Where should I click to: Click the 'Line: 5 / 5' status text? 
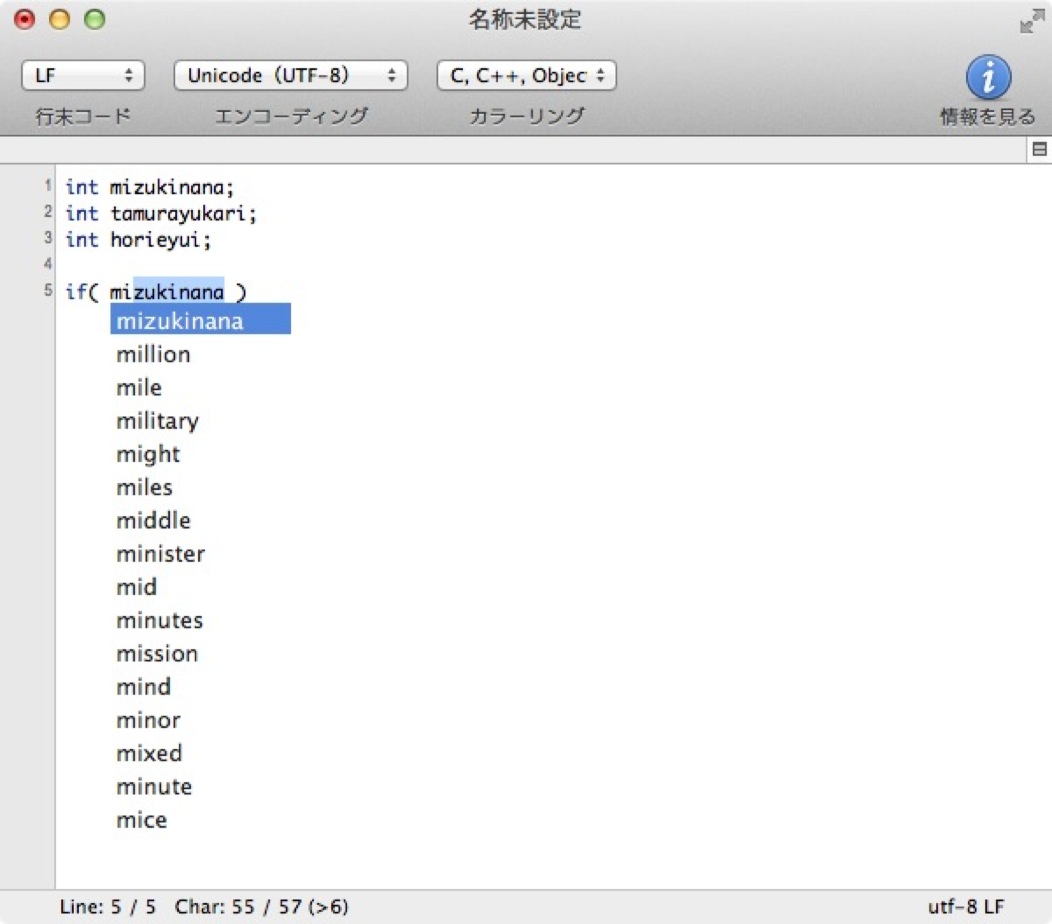(x=107, y=907)
